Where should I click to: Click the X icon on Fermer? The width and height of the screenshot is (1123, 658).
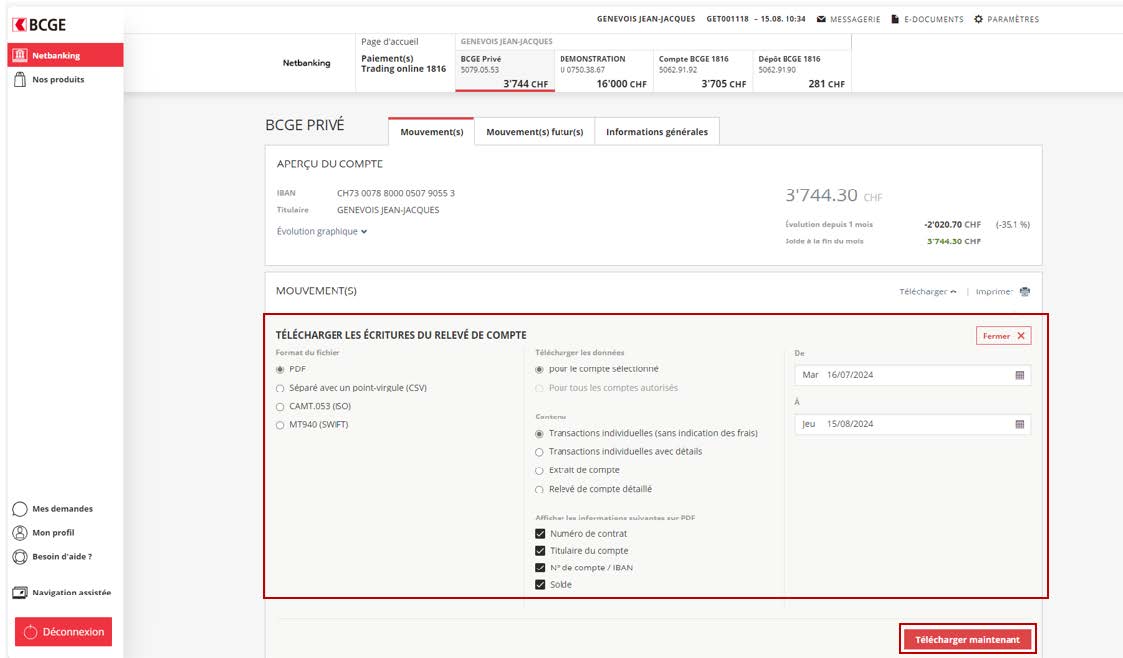(x=1021, y=336)
